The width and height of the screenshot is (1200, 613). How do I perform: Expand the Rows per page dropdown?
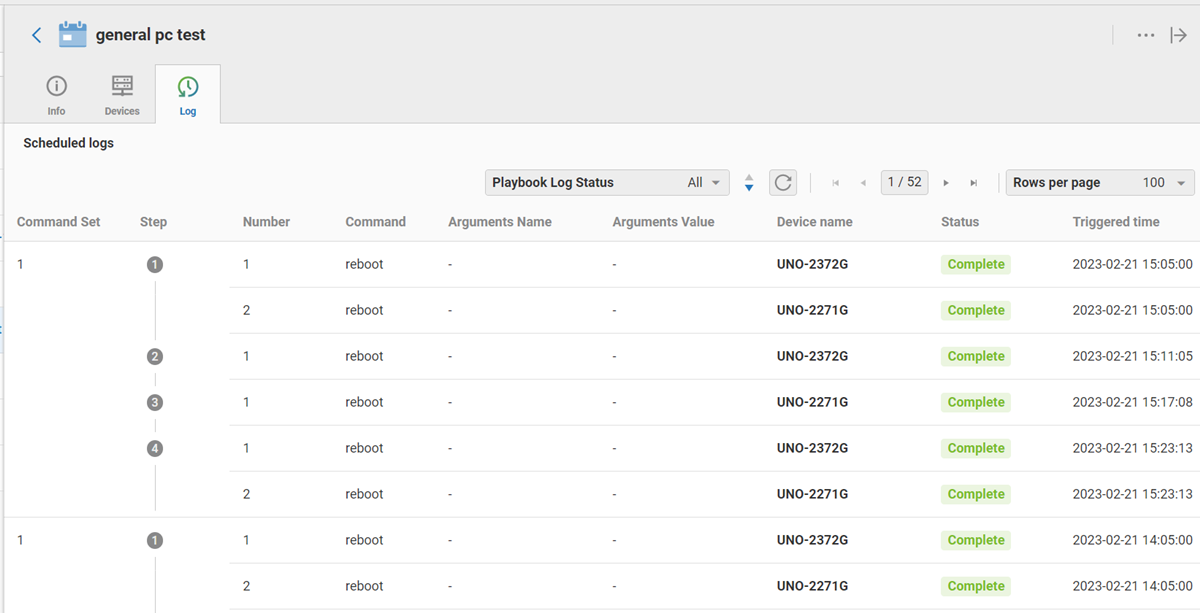1100,183
